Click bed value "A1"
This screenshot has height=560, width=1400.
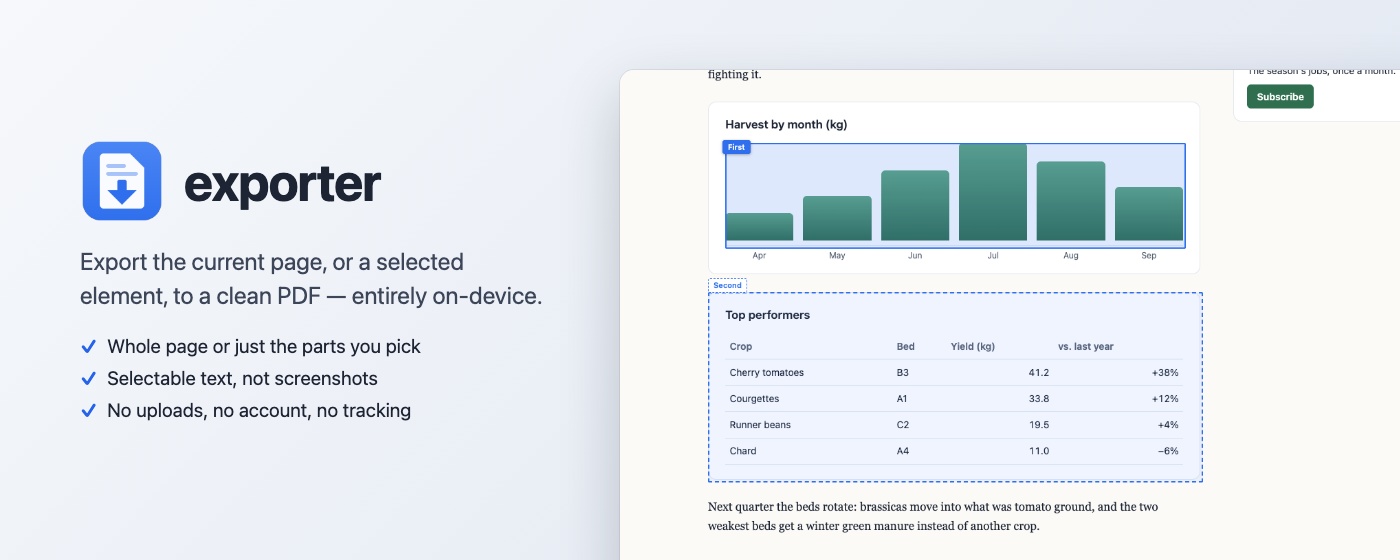903,399
